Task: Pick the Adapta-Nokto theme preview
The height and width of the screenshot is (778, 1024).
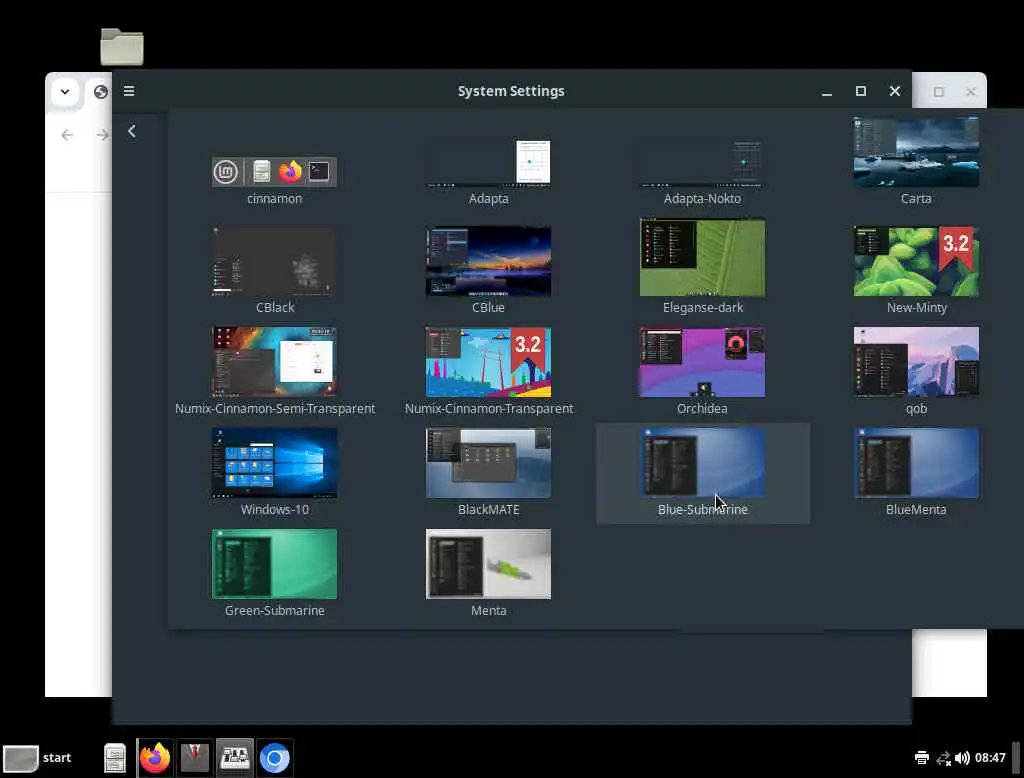Action: coord(702,163)
